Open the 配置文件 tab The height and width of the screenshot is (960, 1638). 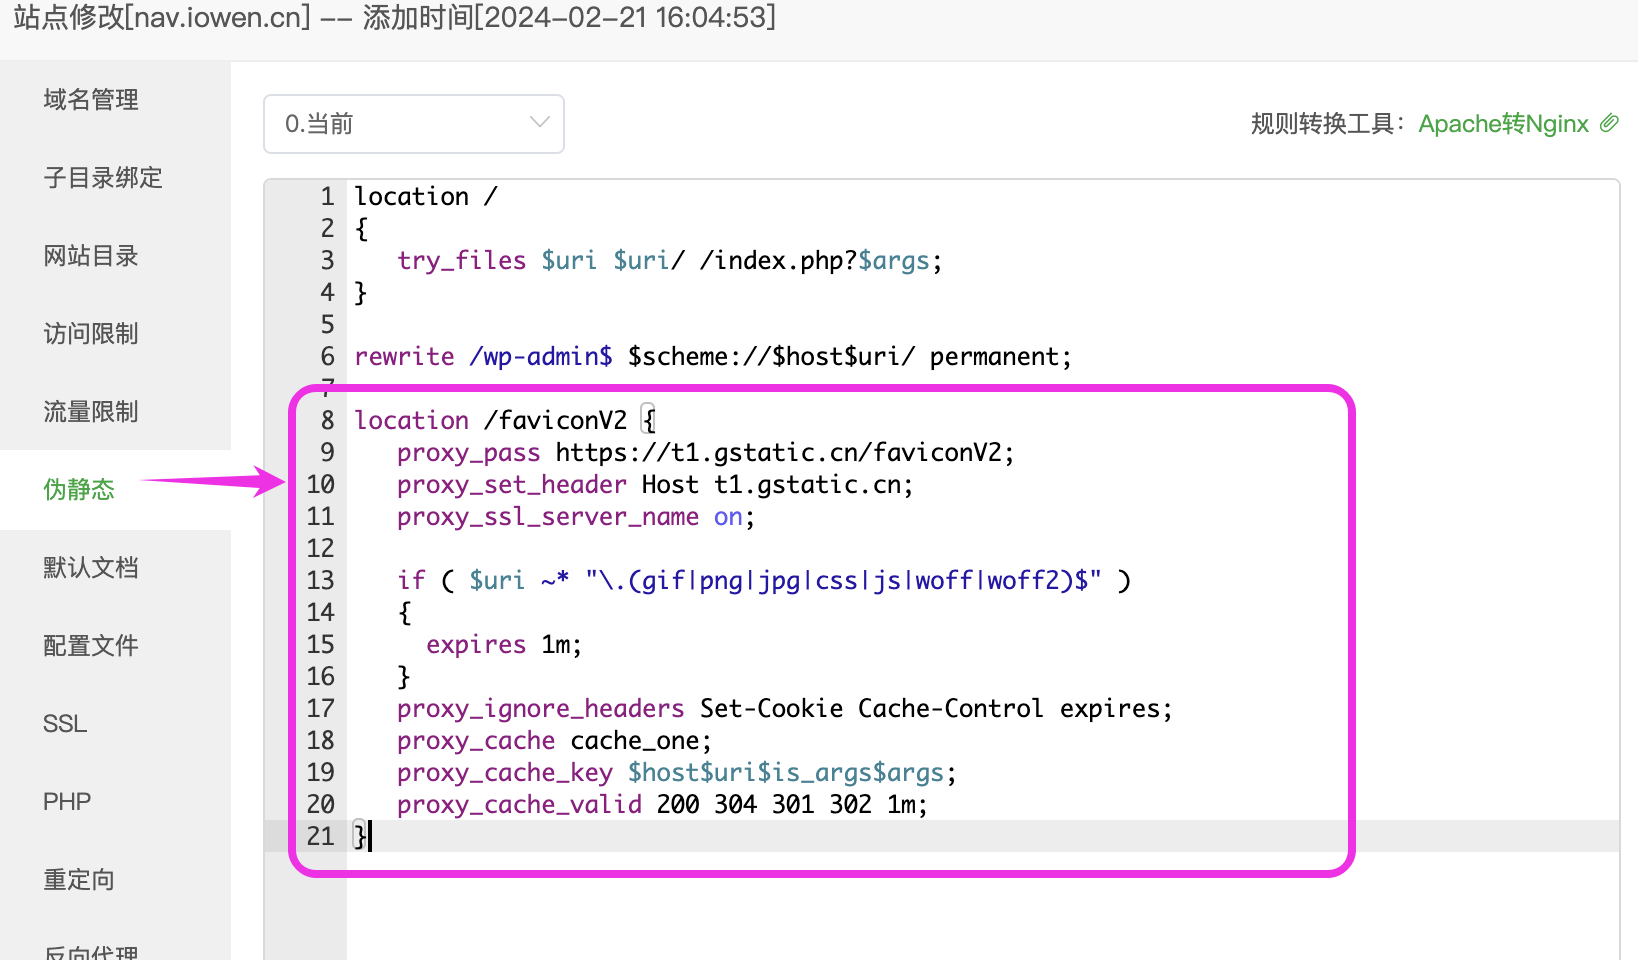coord(91,646)
